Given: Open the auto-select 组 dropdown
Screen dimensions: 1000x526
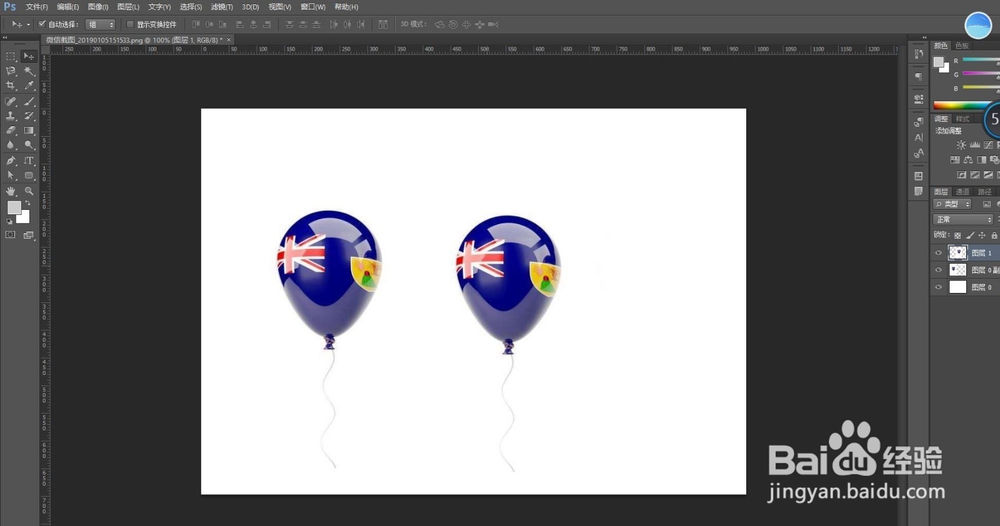Looking at the screenshot, I should tap(100, 24).
